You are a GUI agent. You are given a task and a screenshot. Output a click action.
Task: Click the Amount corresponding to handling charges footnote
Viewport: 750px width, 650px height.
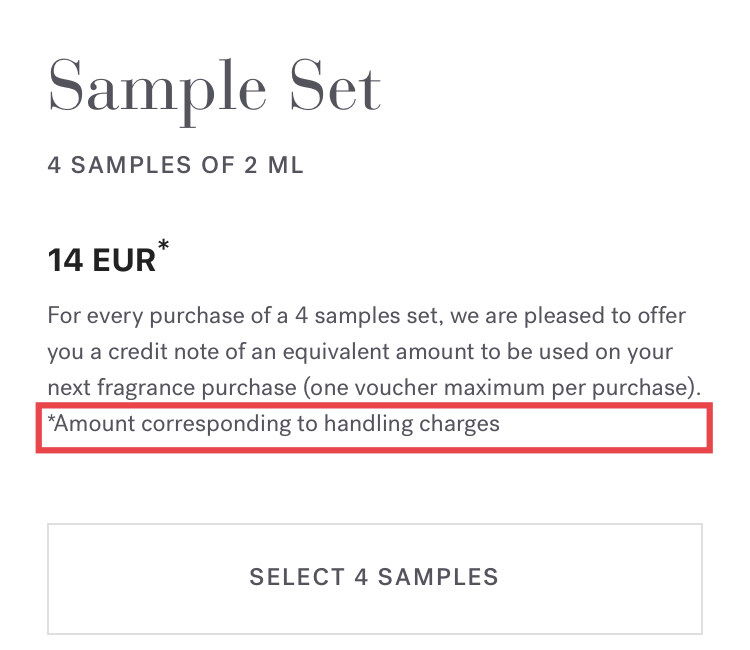(274, 424)
